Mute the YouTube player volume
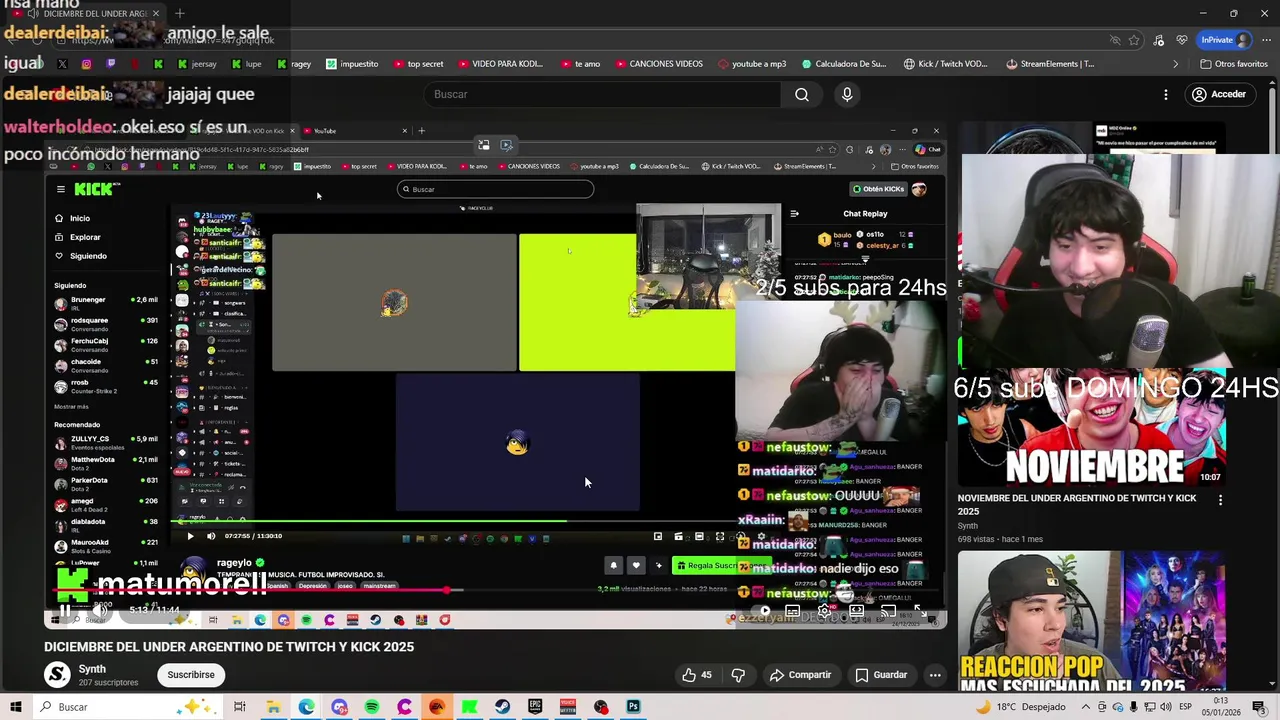This screenshot has height=720, width=1280. pos(101,611)
